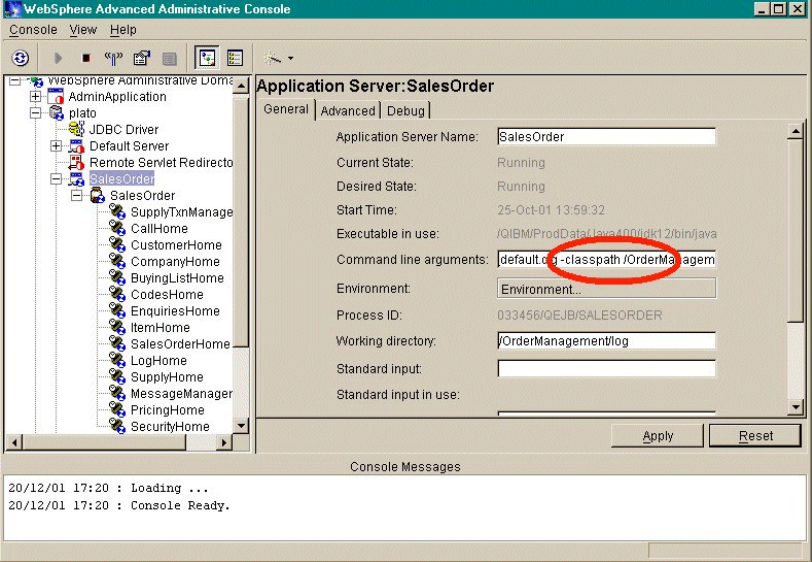Click tree panel scroll down arrow

click(x=241, y=426)
